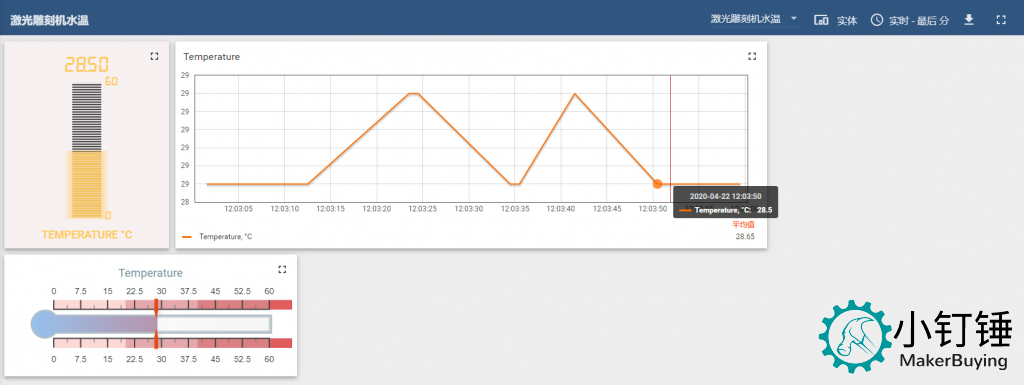Open the 激光雕刻机水温 dashboard selector text
1024x385 pixels.
click(x=746, y=19)
